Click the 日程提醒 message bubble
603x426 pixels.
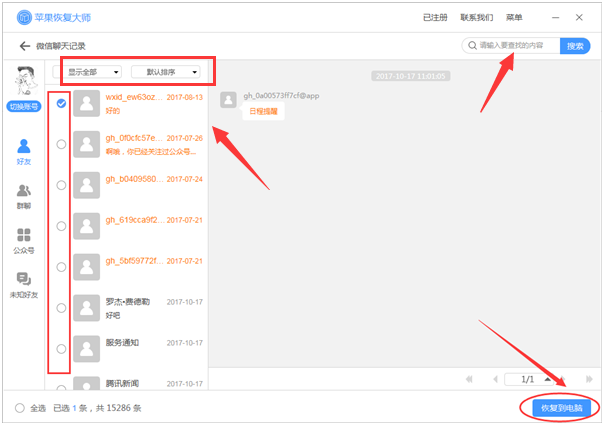pos(263,111)
